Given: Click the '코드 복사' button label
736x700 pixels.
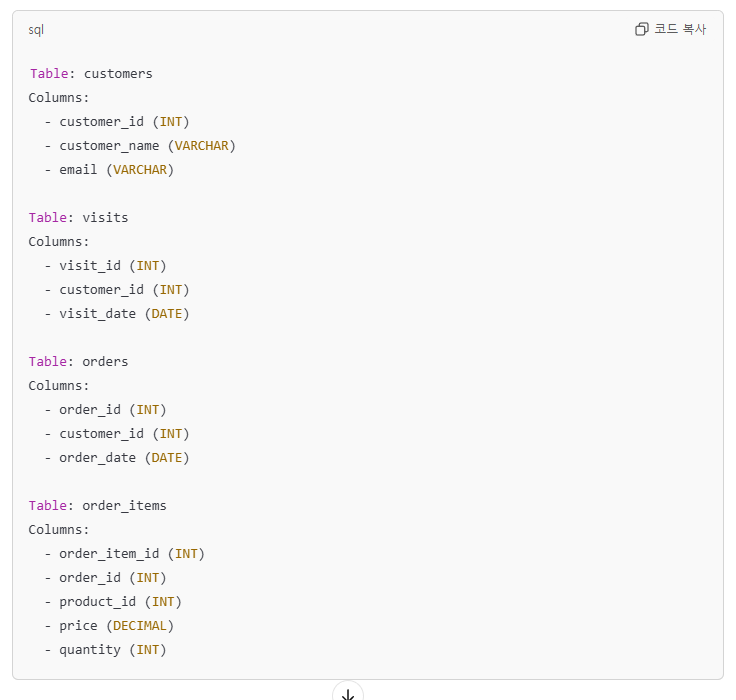Looking at the screenshot, I should coord(680,29).
